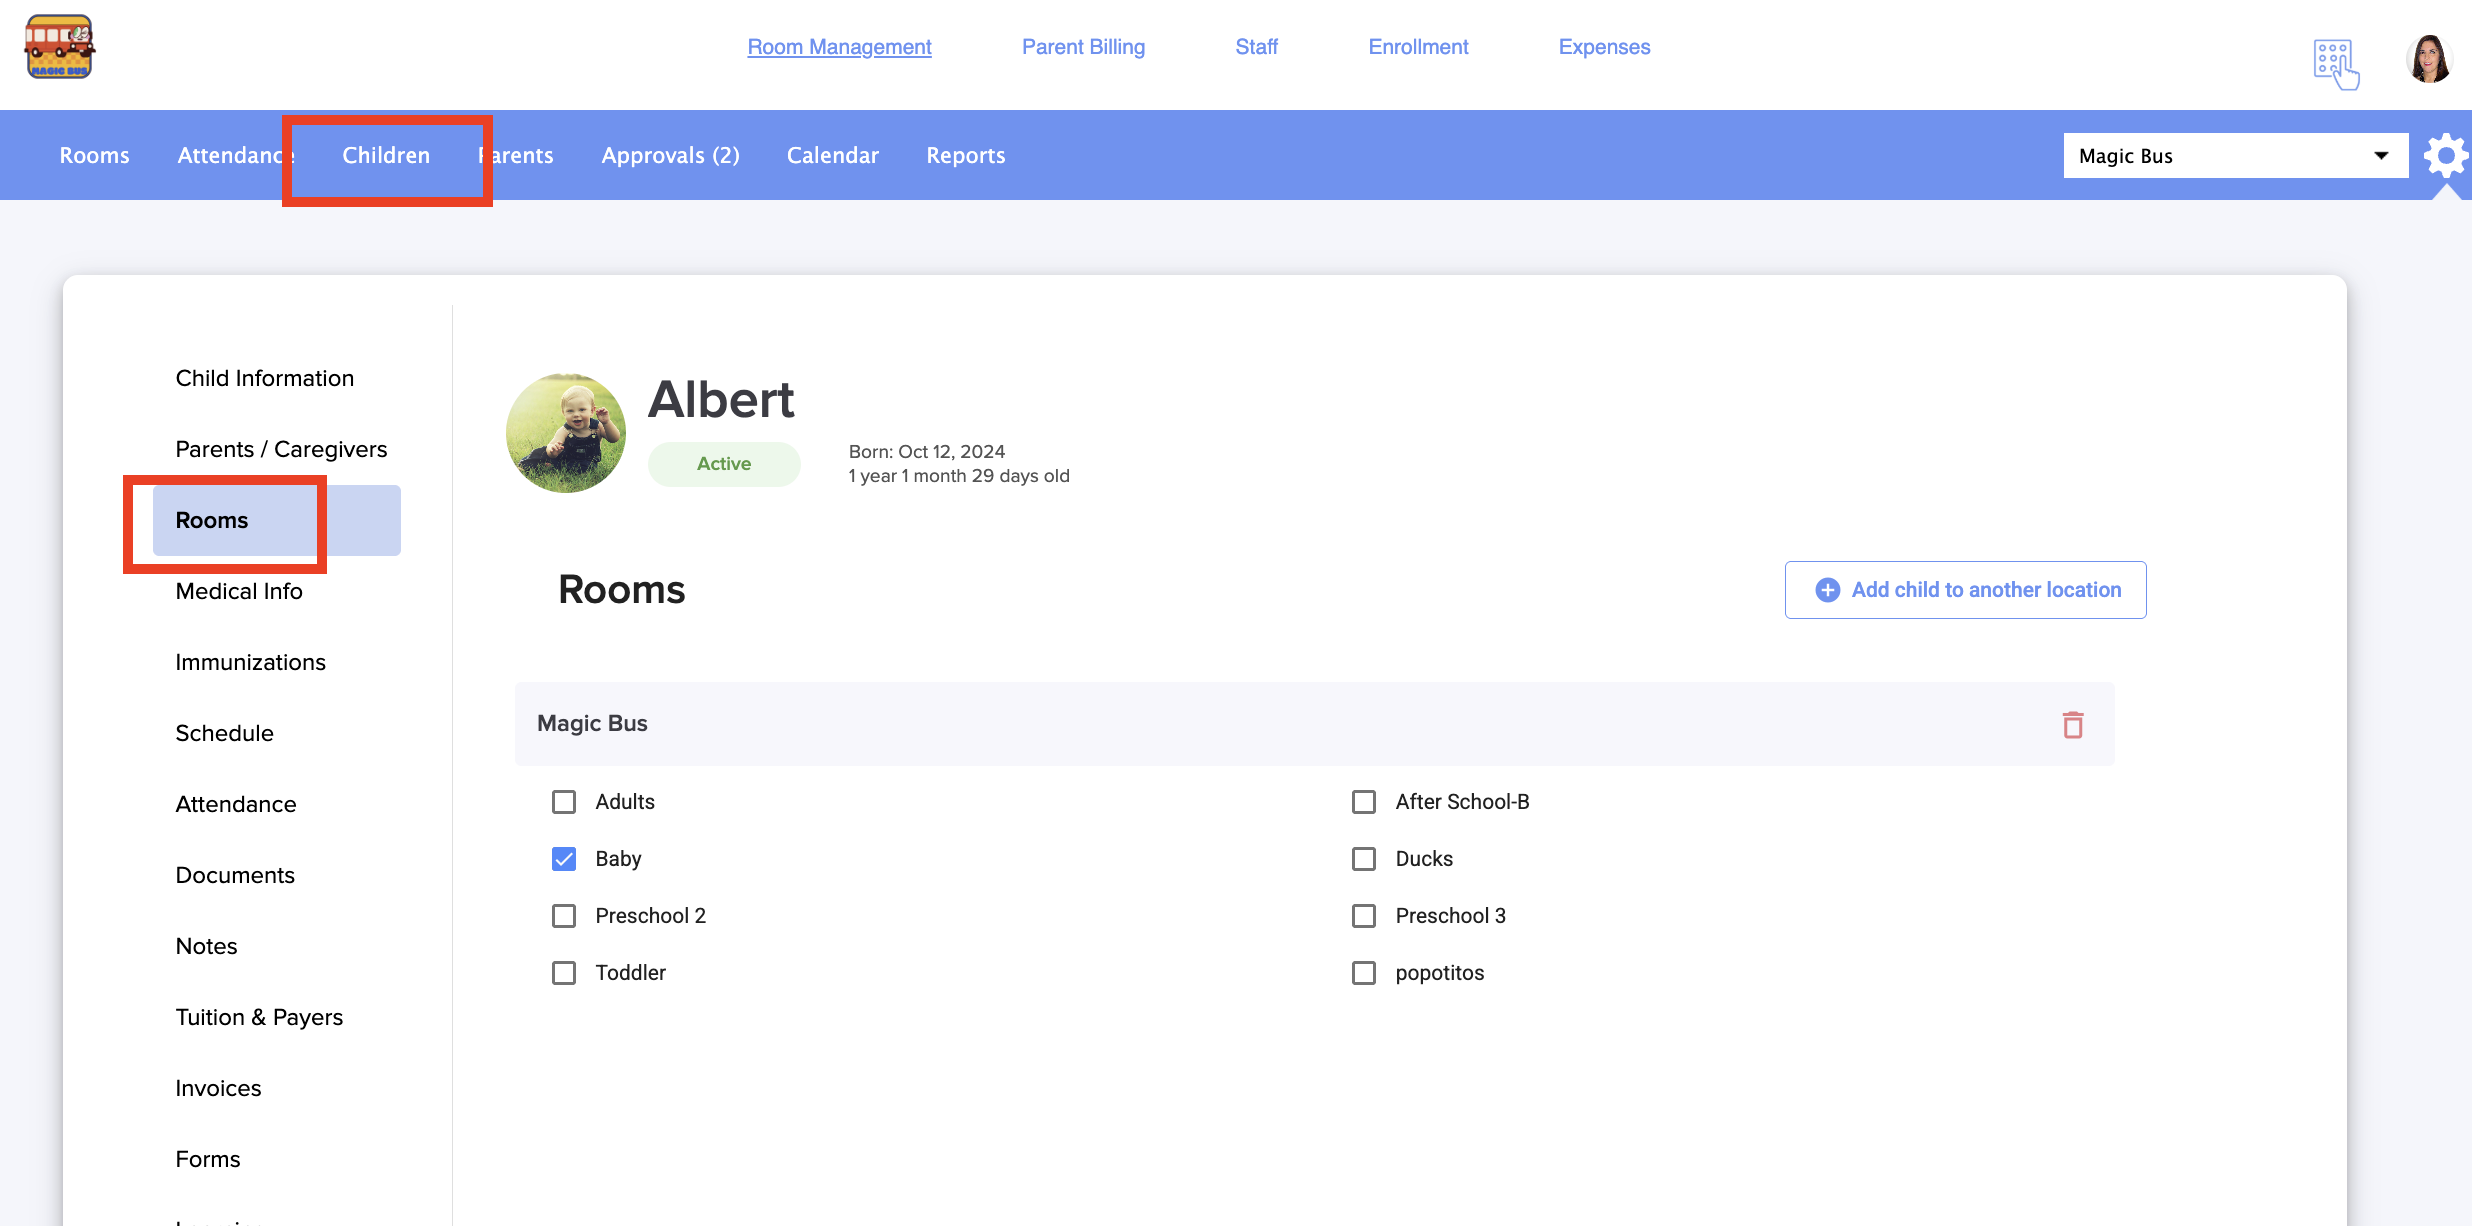This screenshot has height=1226, width=2472.
Task: Click plus icon on Add child button
Action: (x=1827, y=590)
